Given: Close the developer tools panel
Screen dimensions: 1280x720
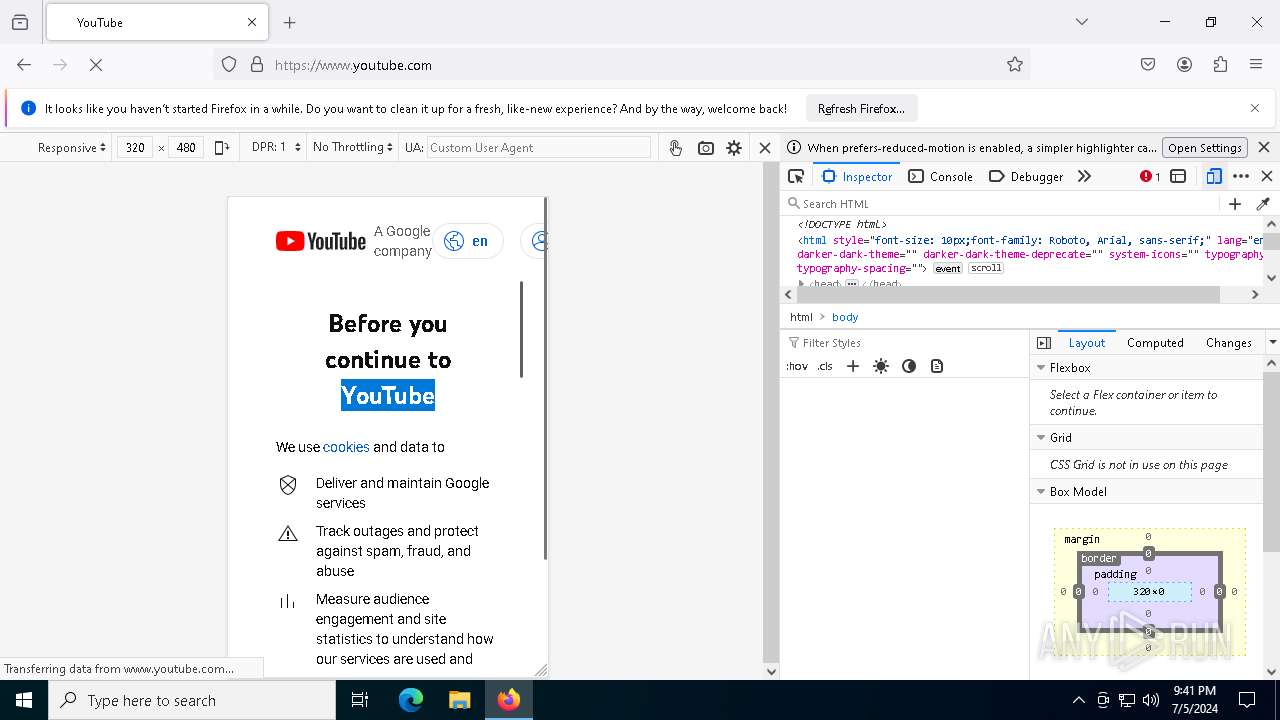Looking at the screenshot, I should pos(1267,176).
